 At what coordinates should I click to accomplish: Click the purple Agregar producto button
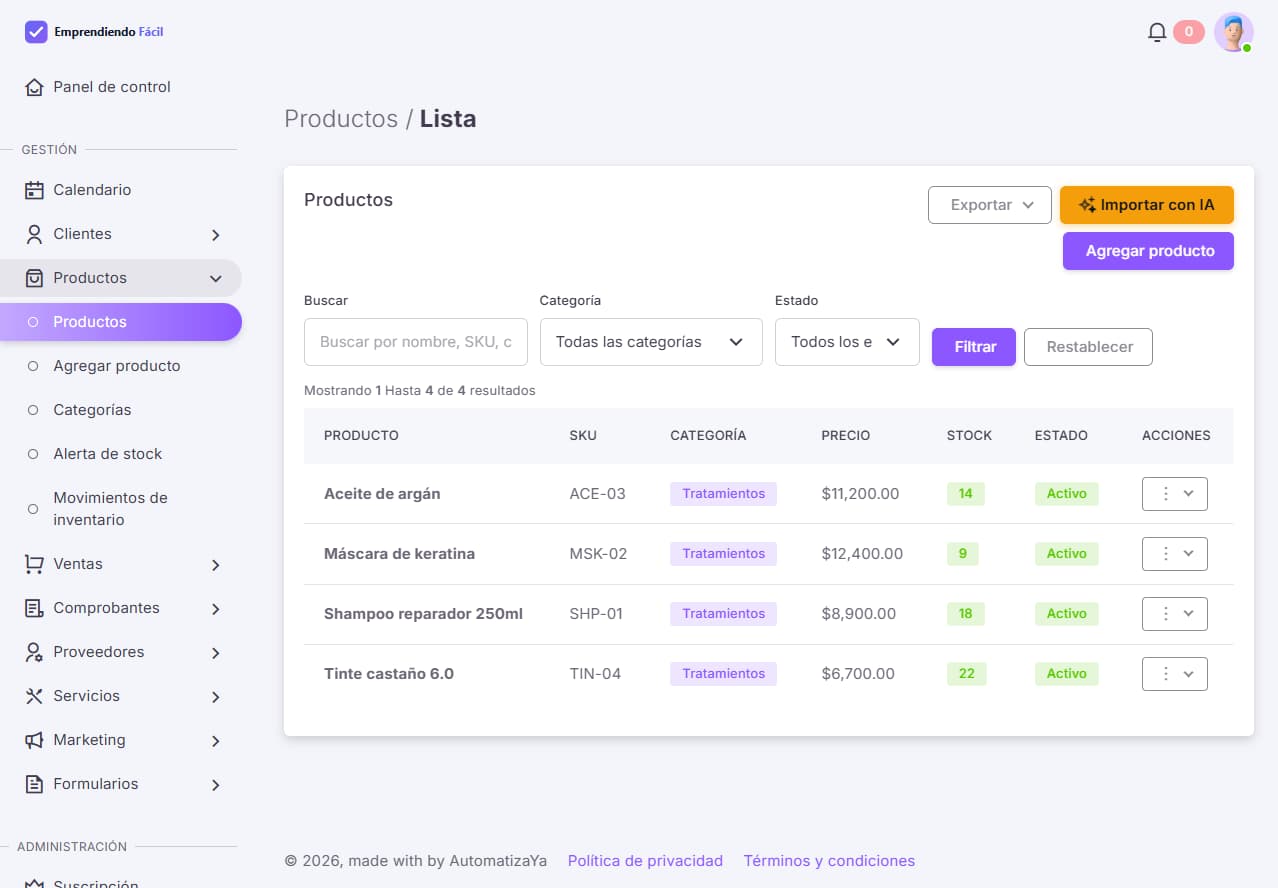(1148, 251)
